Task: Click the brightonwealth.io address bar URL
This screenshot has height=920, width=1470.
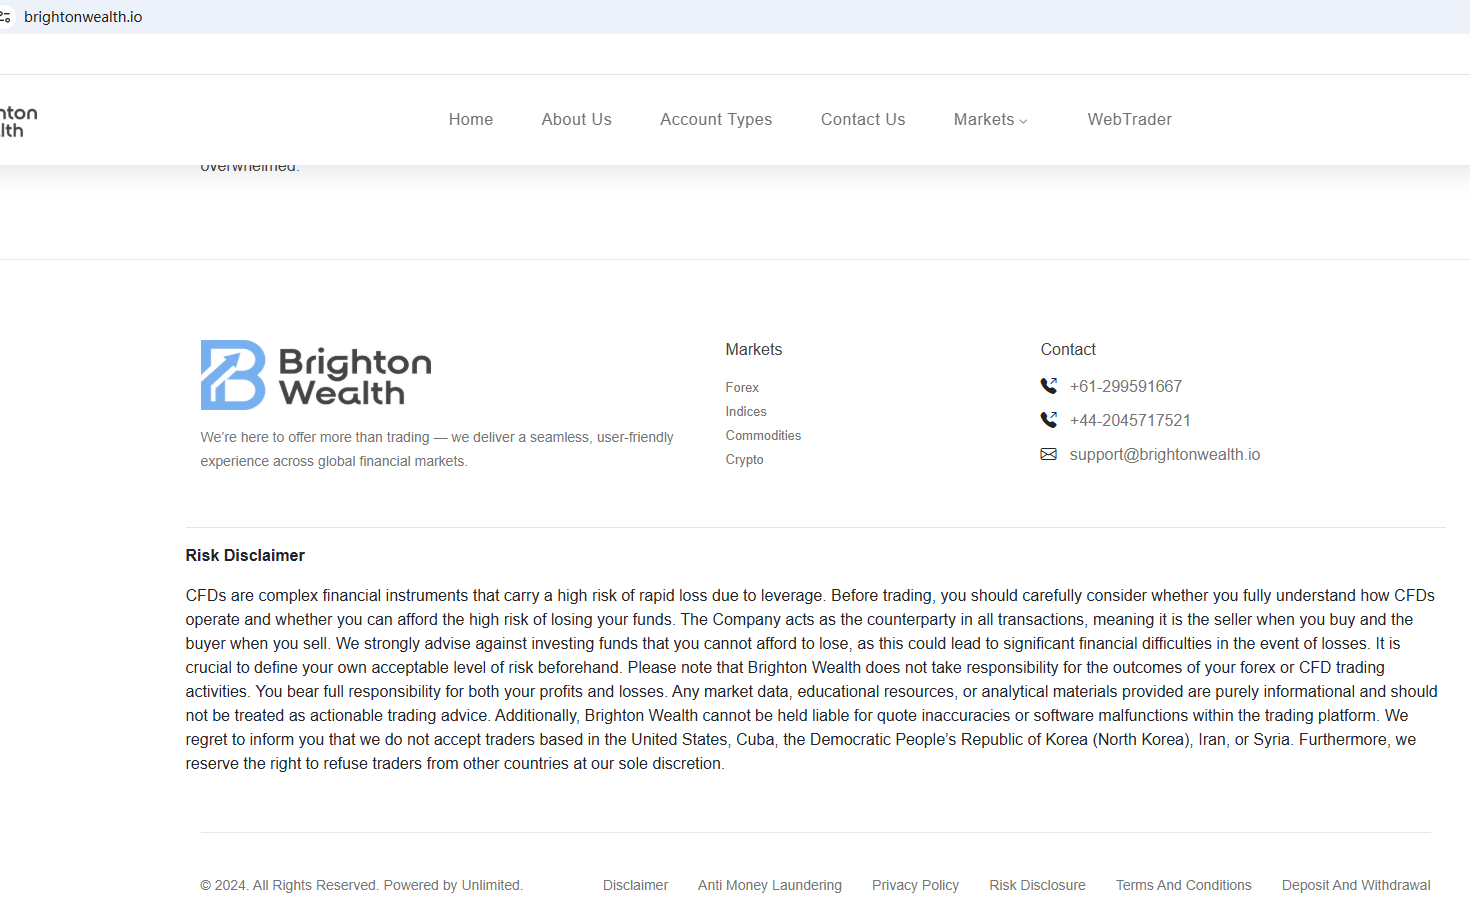Action: coord(83,17)
